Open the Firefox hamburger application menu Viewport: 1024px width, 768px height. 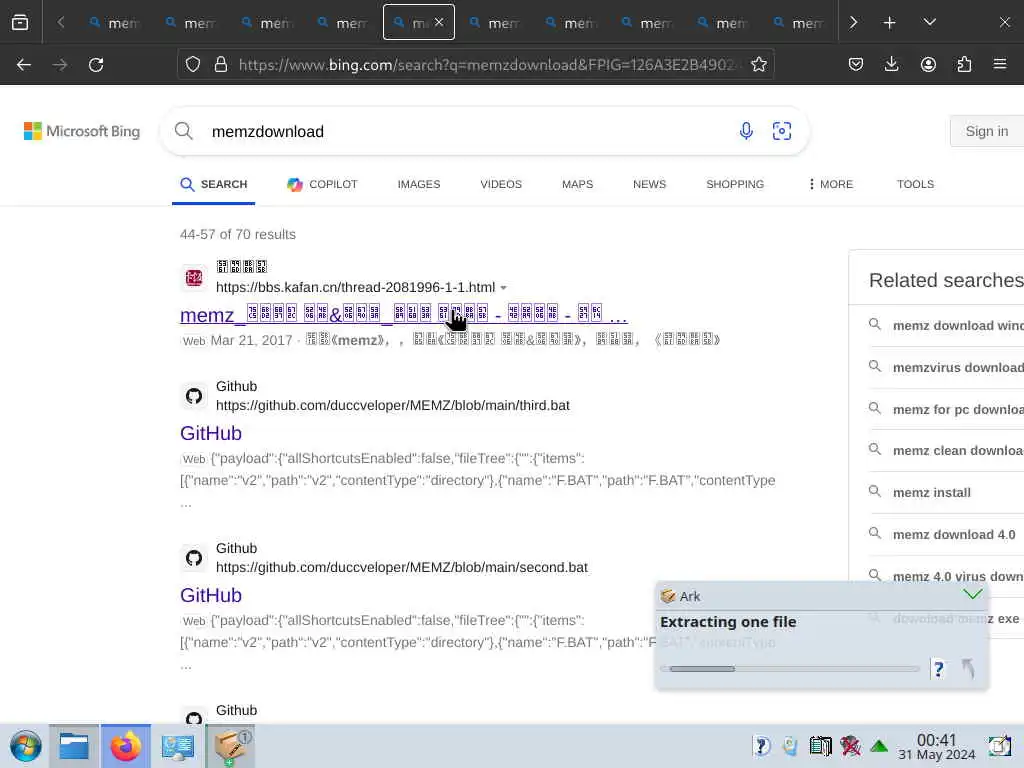click(1000, 65)
